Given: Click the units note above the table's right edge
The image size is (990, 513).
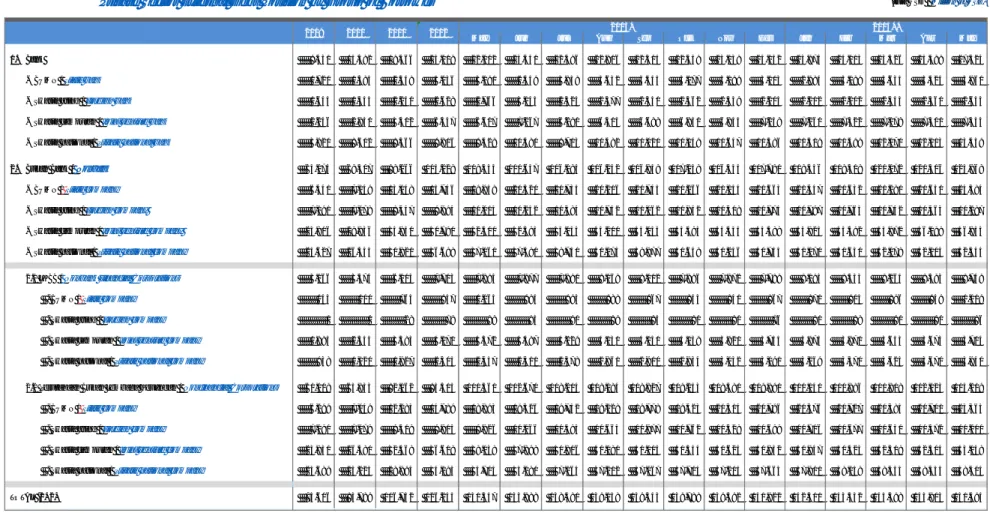Looking at the screenshot, I should pyautogui.click(x=939, y=3).
